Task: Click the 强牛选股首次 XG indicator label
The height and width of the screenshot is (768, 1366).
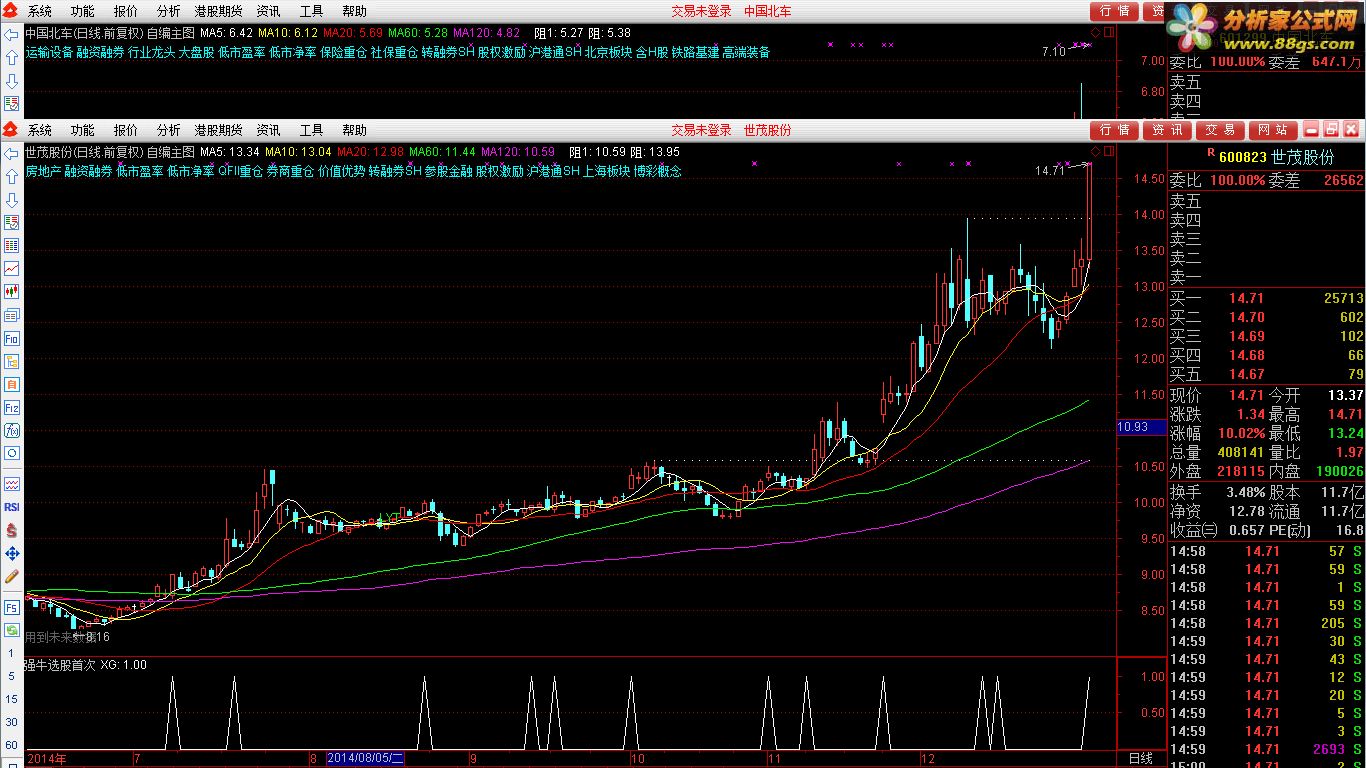Action: pos(86,665)
